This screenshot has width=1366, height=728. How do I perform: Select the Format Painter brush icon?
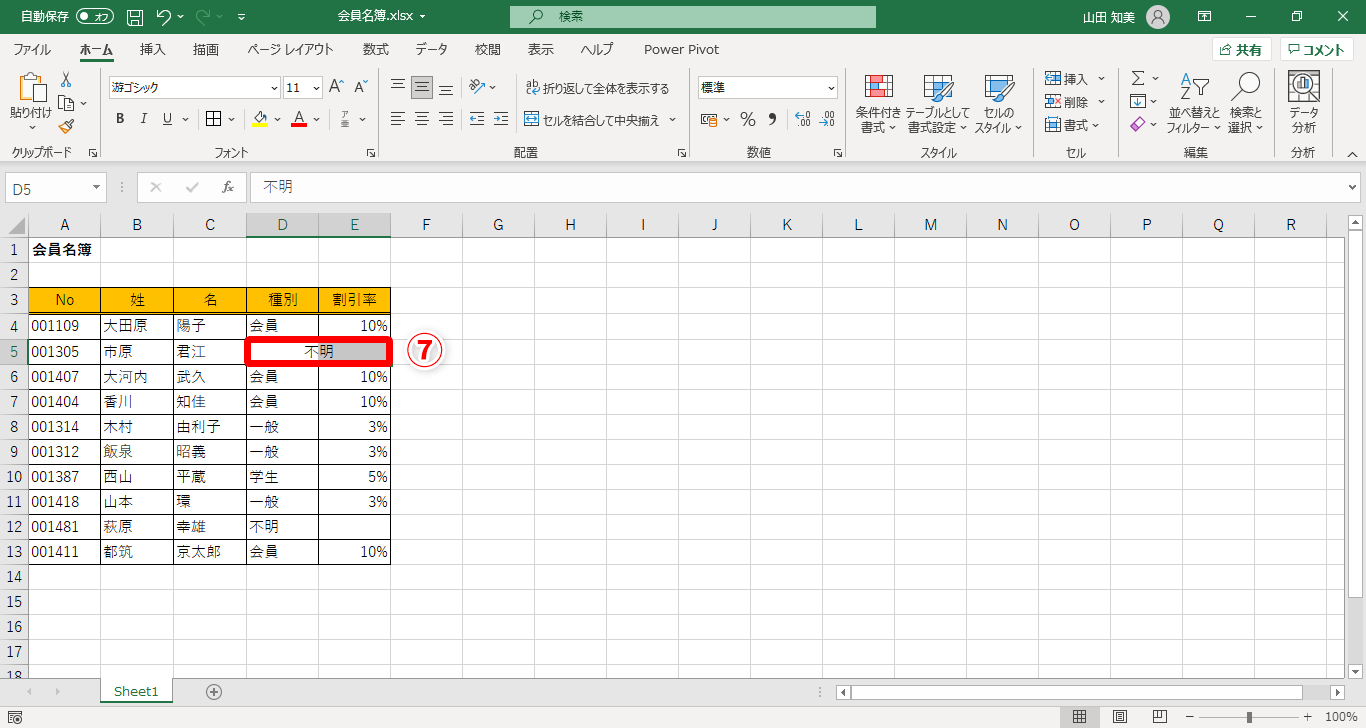pyautogui.click(x=66, y=126)
